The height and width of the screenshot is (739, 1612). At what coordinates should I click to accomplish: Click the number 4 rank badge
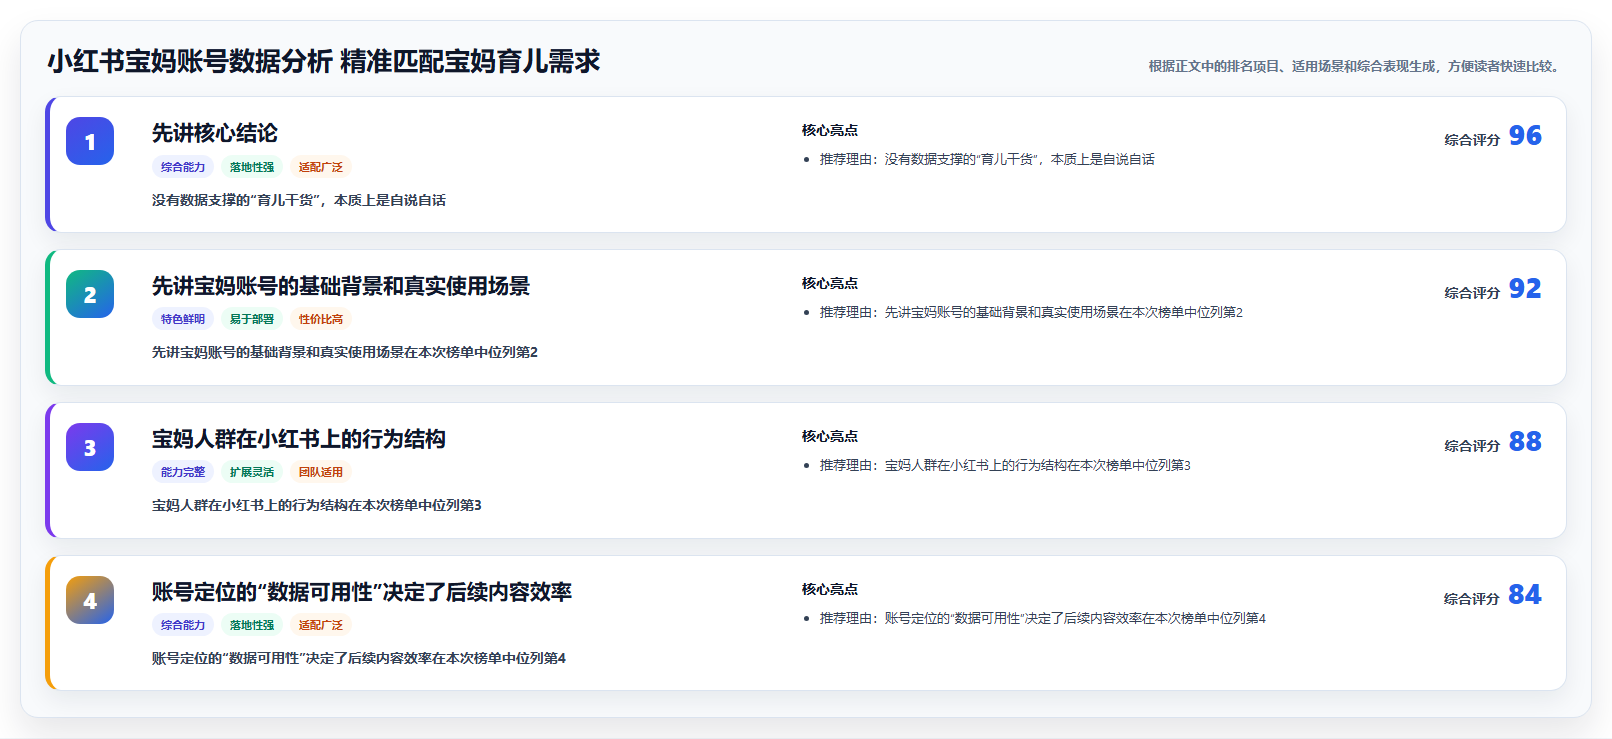pyautogui.click(x=90, y=600)
